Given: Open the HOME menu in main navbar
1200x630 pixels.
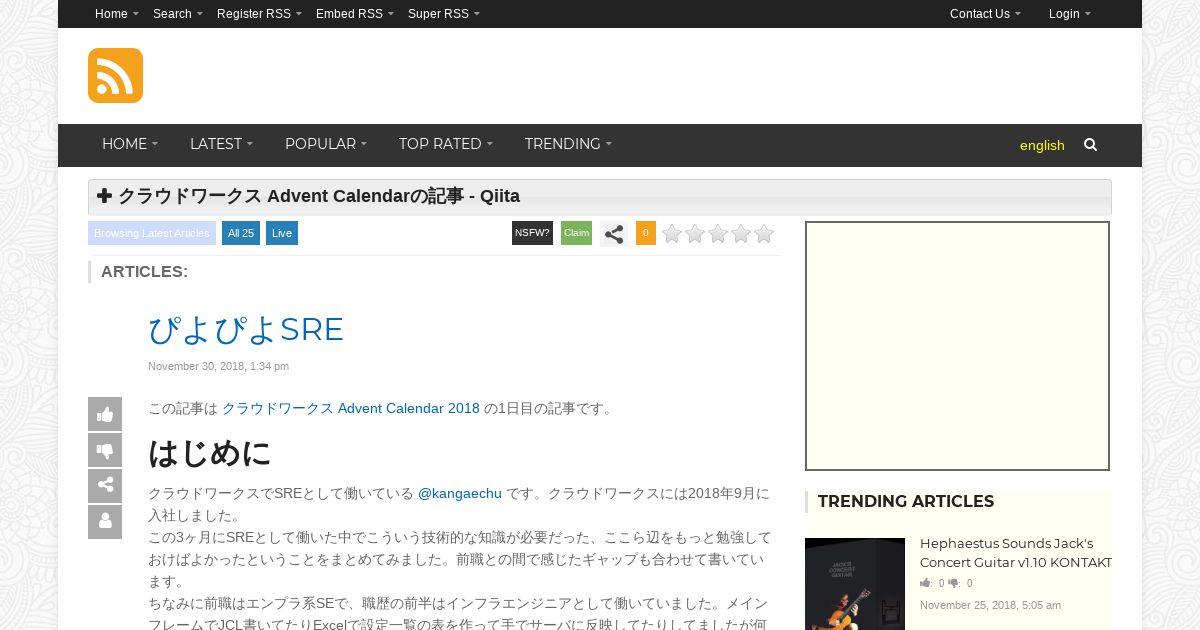Looking at the screenshot, I should coord(130,145).
